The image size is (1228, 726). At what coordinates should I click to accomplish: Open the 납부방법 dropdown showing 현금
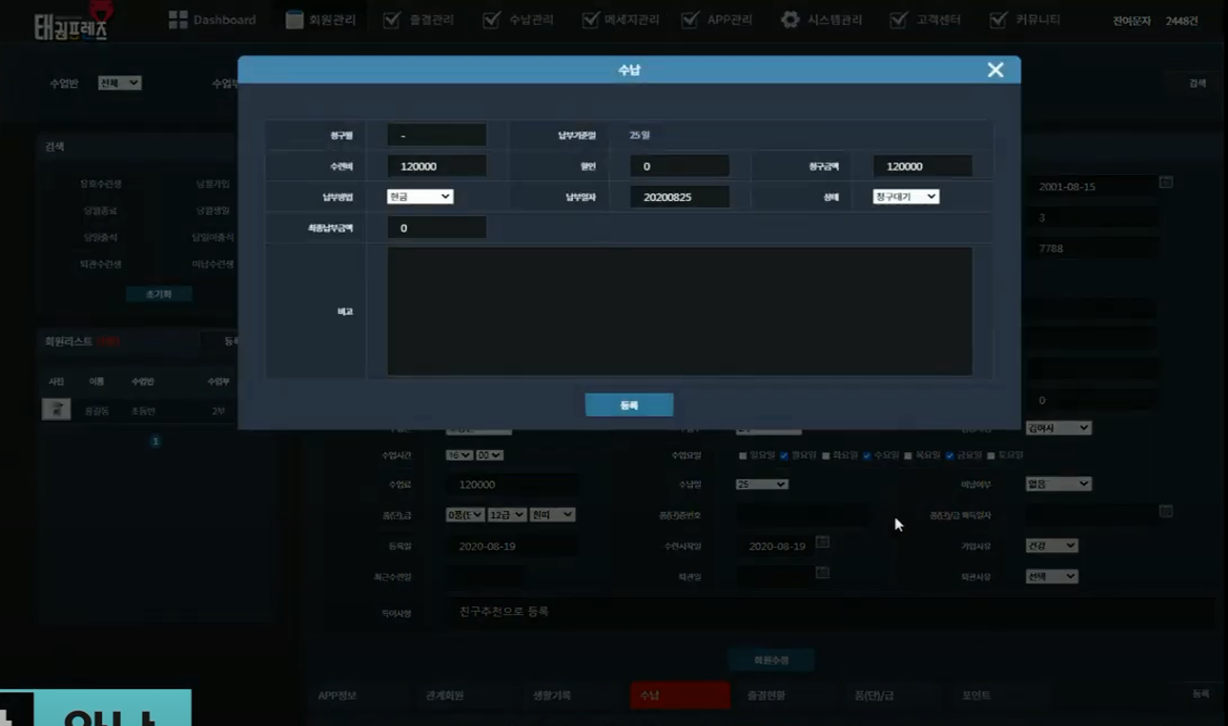(x=420, y=197)
